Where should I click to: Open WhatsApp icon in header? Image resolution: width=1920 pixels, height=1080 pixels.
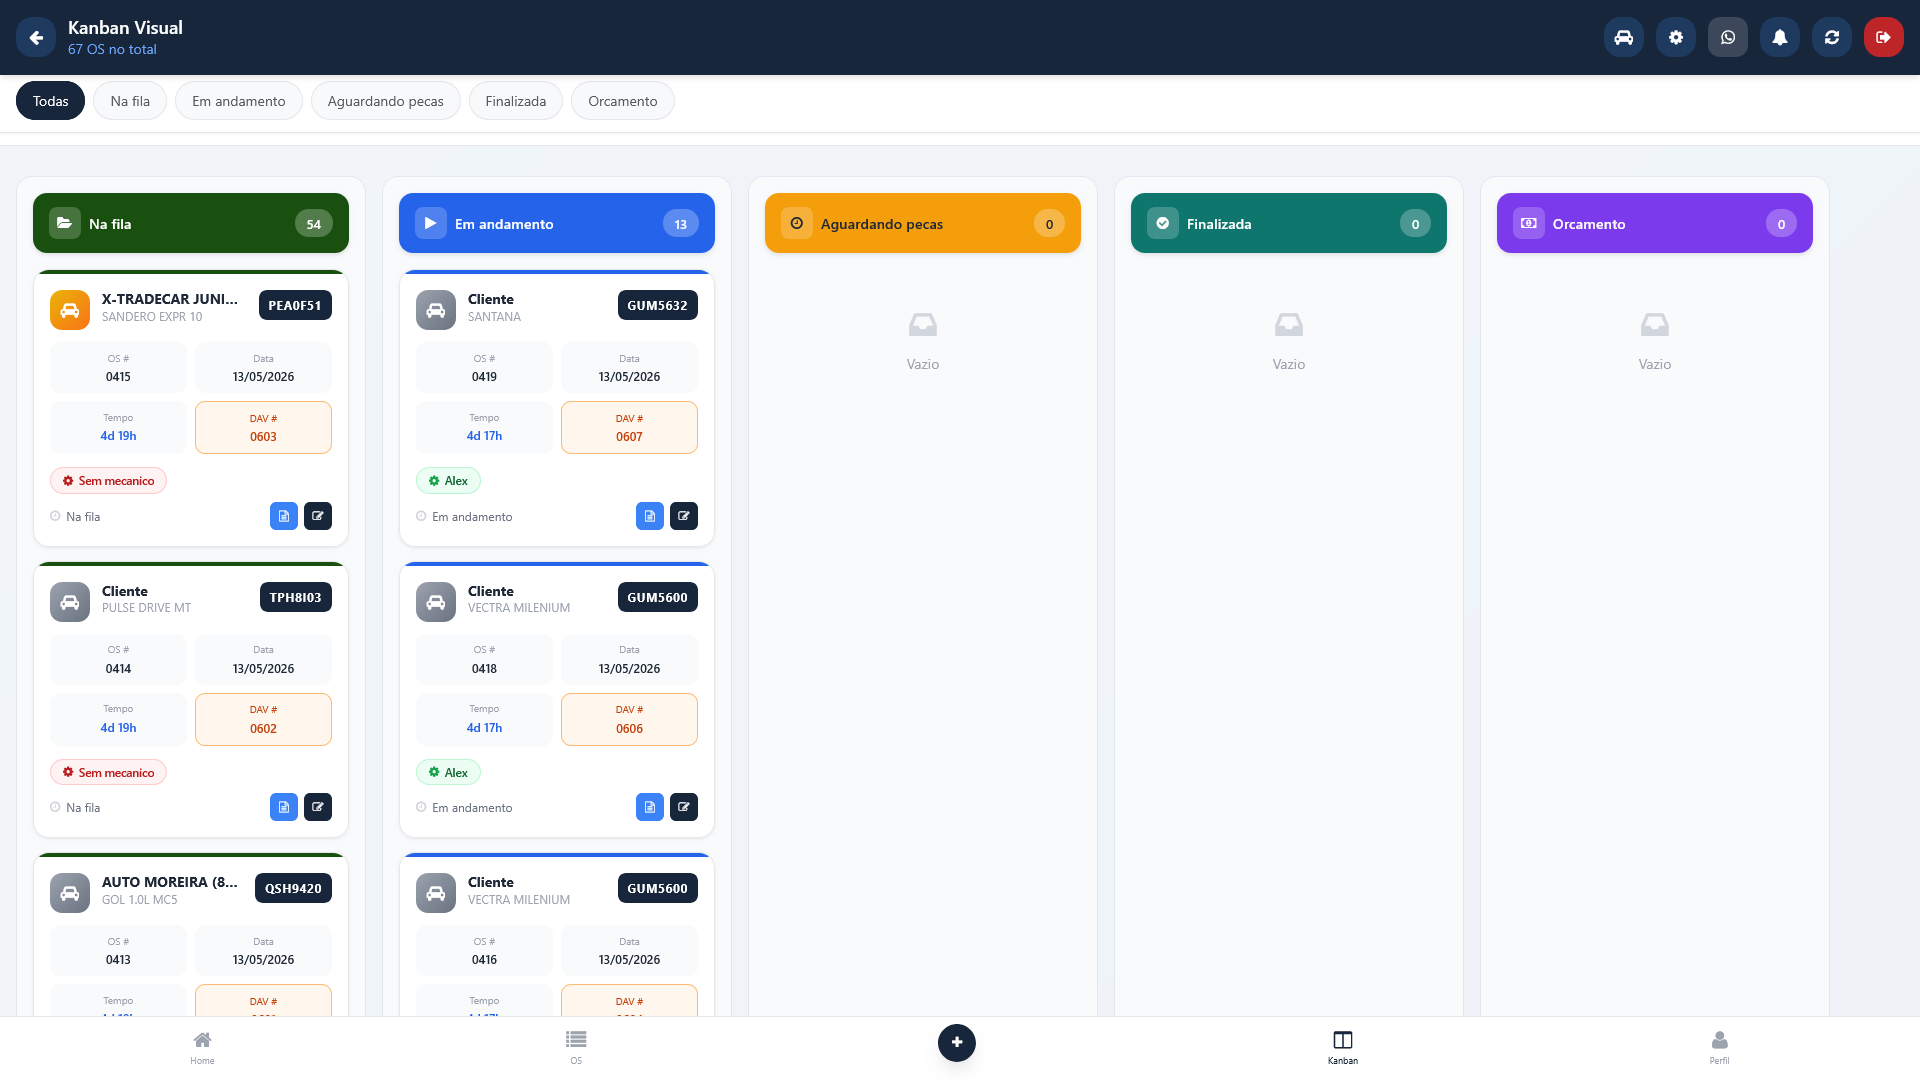(x=1728, y=37)
